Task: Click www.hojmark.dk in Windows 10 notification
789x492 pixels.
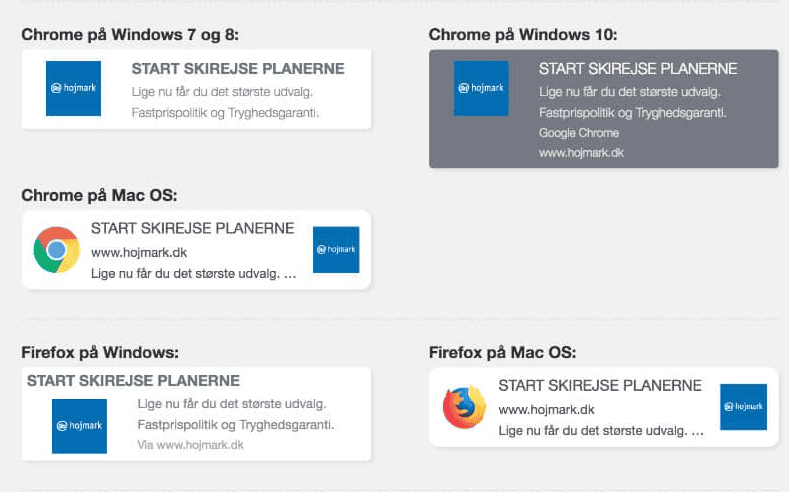Action: click(581, 153)
